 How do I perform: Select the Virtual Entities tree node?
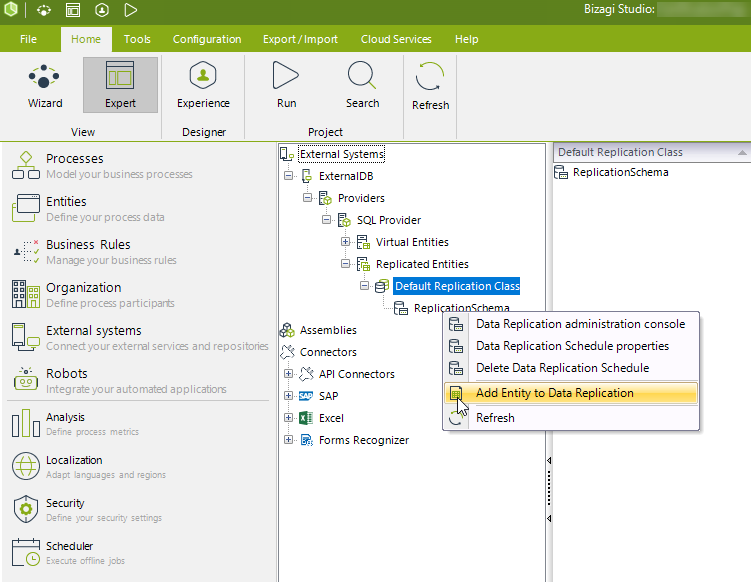point(412,242)
